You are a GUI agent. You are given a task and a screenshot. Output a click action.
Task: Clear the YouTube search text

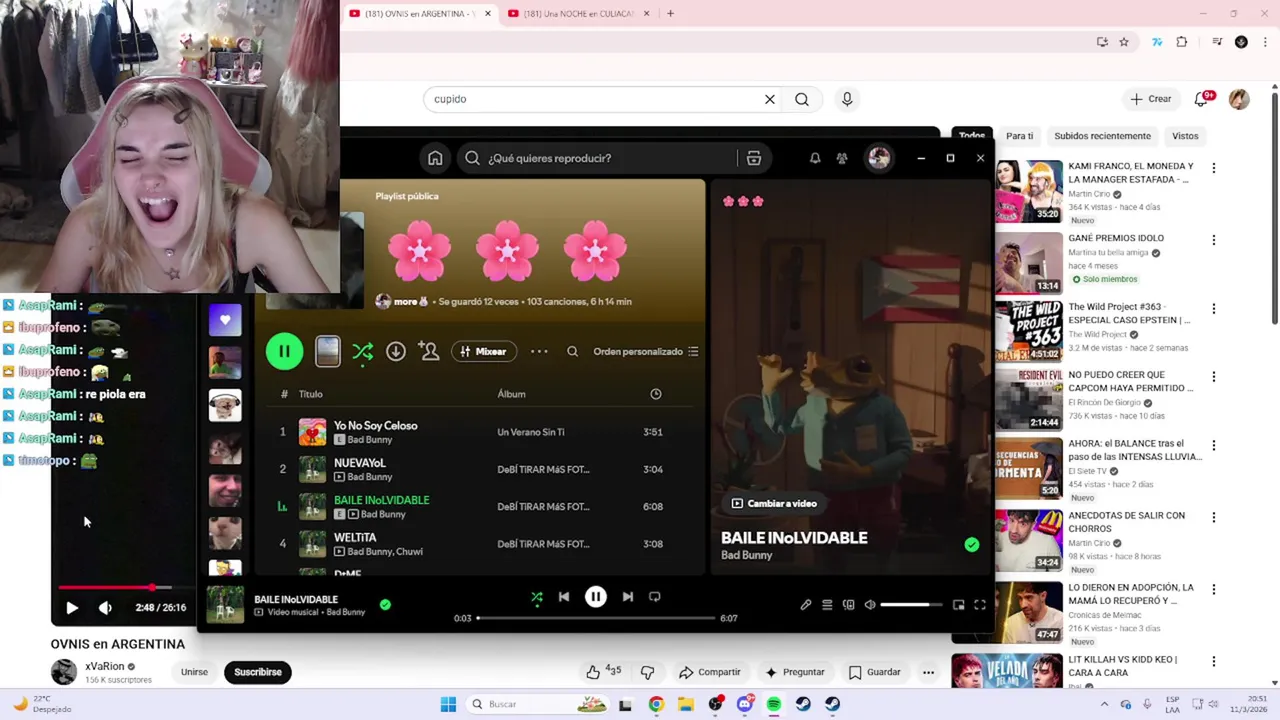pos(770,99)
